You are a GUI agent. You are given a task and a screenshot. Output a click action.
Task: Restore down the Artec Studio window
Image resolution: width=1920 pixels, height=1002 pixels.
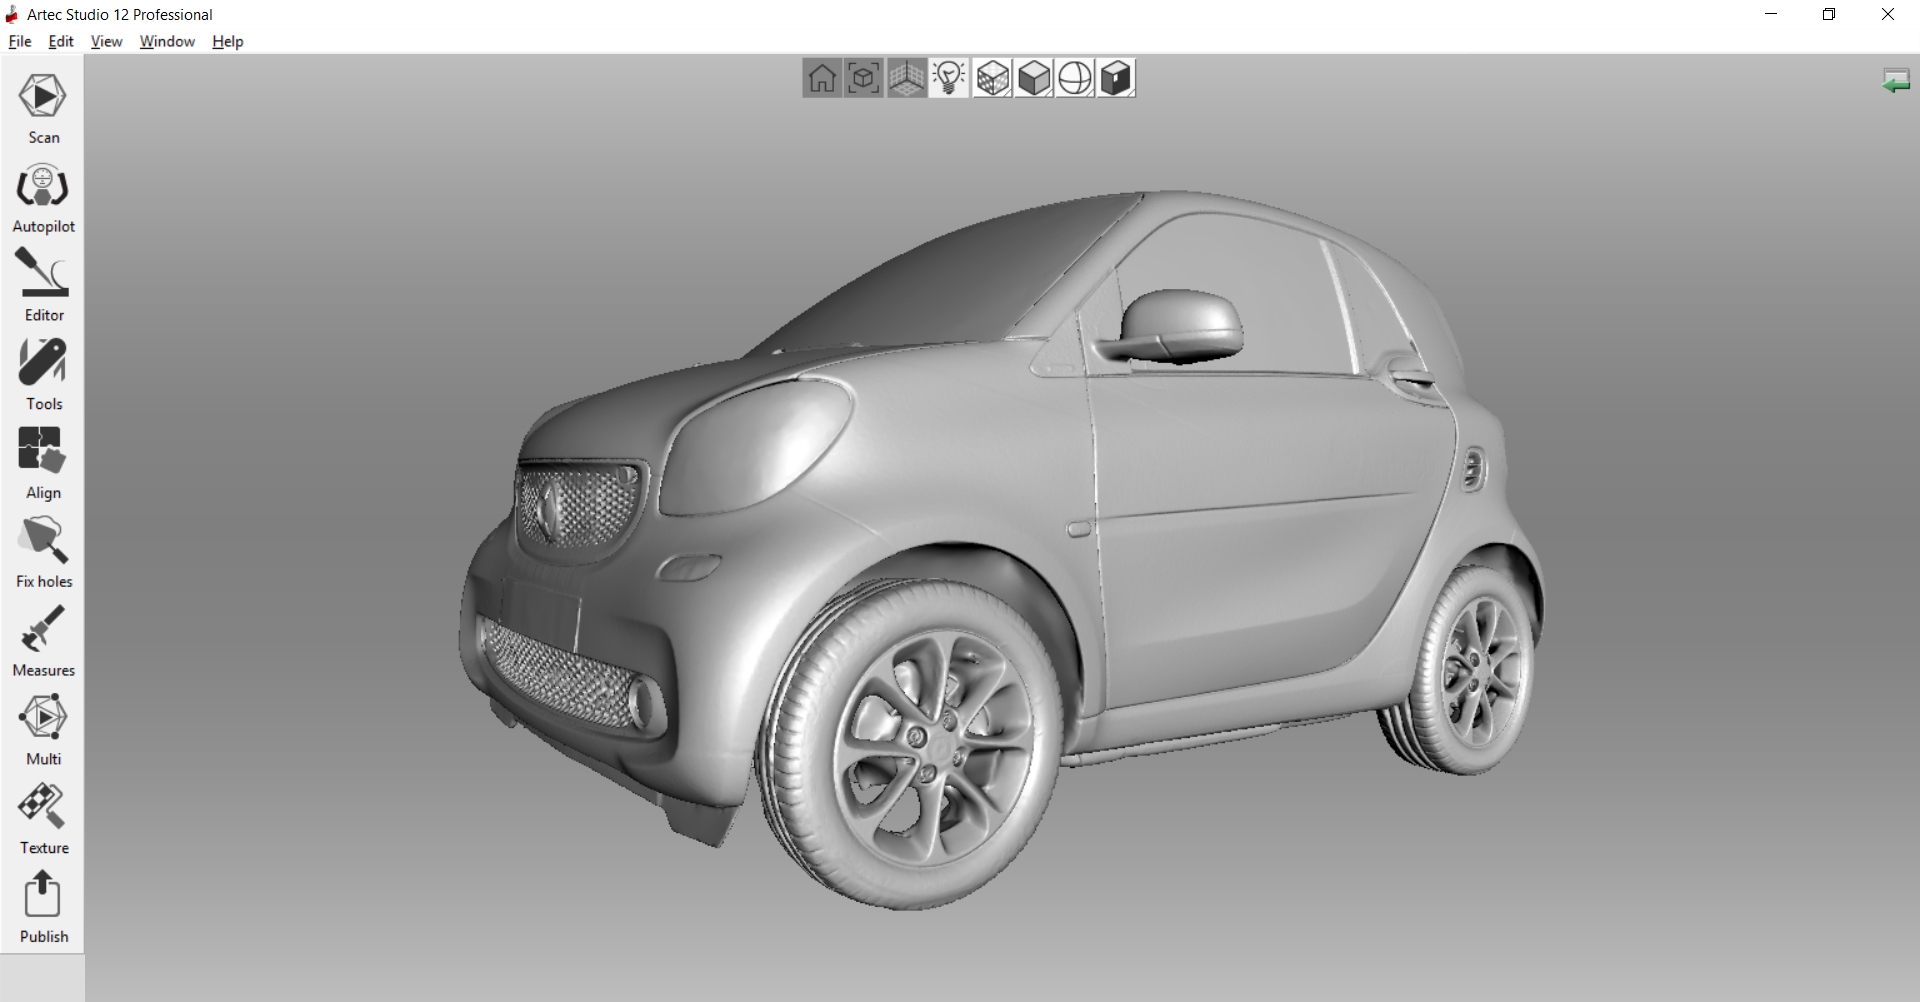point(1829,14)
